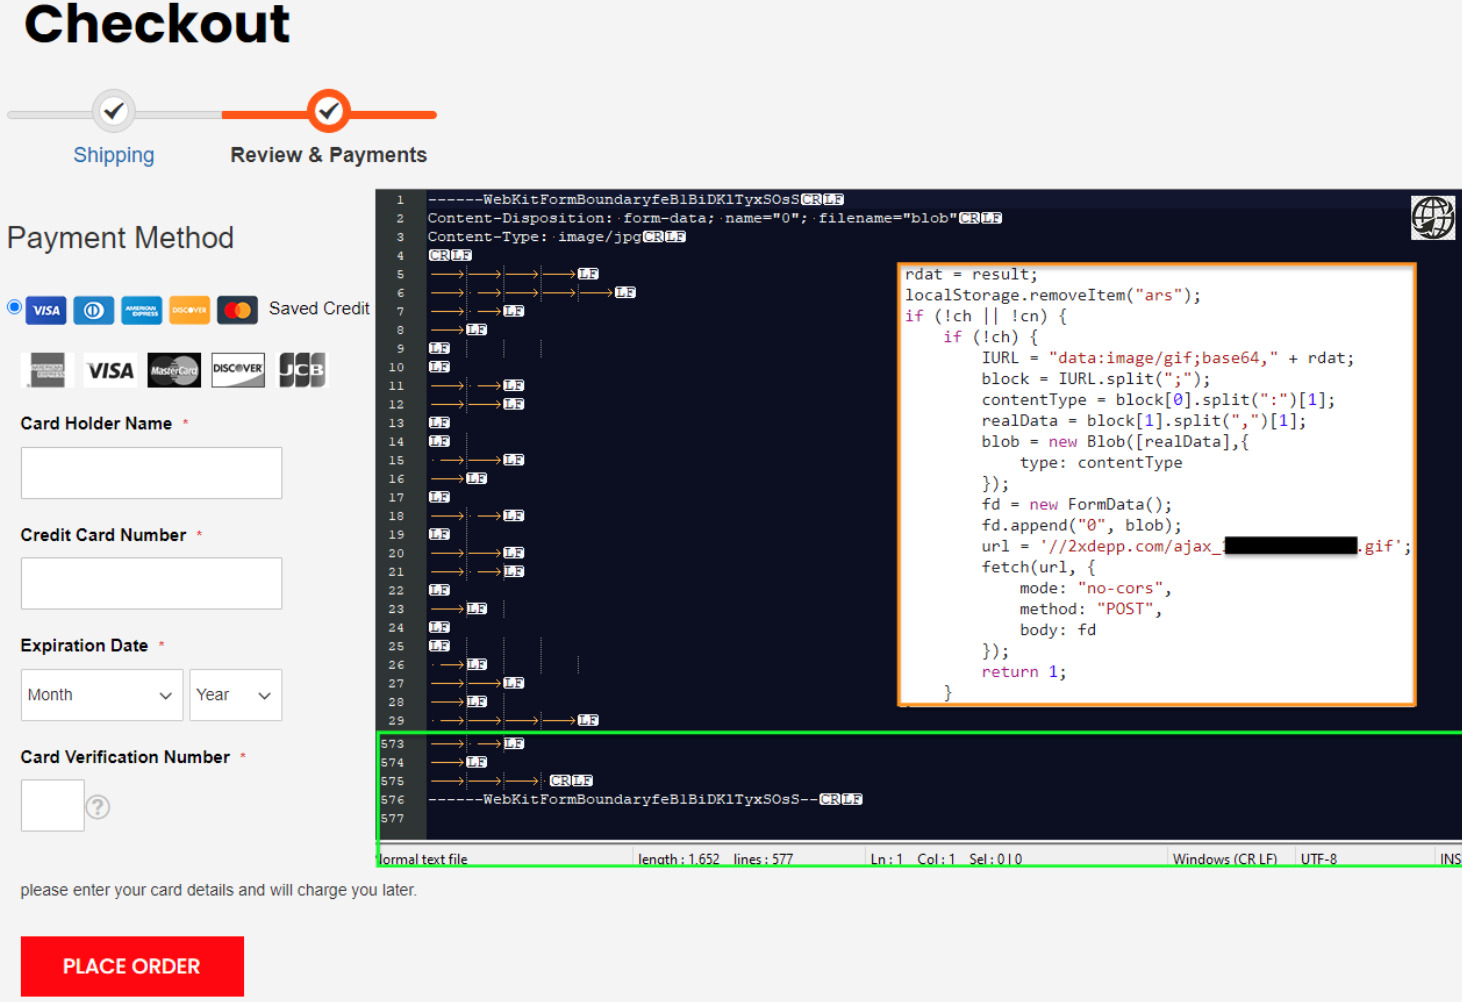Click the Payment Method heading
Image resolution: width=1462 pixels, height=1002 pixels.
(120, 238)
